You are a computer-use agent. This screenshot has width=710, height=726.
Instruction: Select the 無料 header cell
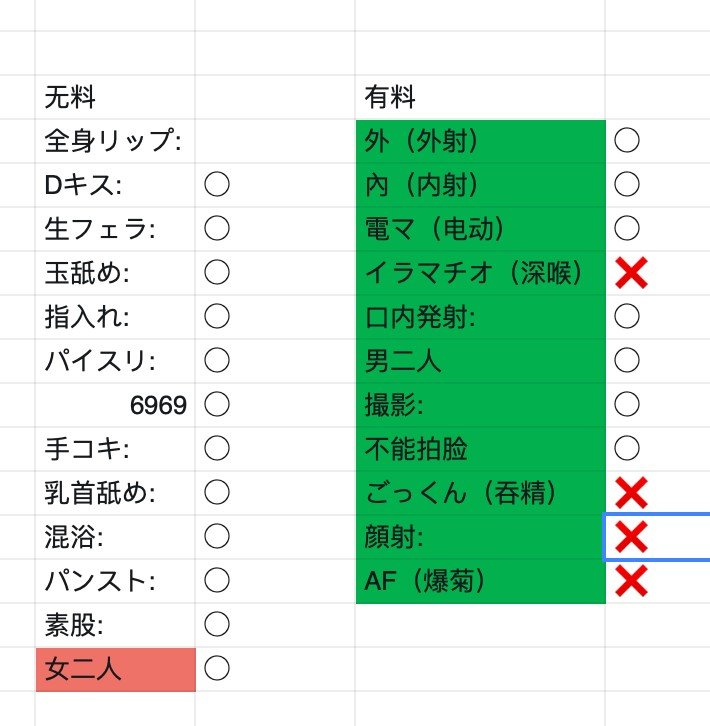click(x=114, y=97)
